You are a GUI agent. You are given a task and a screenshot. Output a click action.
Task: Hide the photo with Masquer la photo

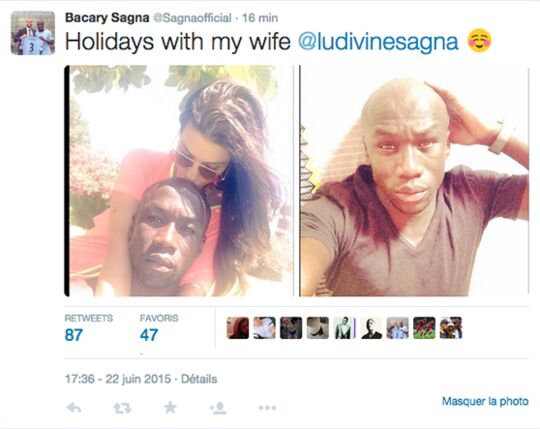pos(485,401)
